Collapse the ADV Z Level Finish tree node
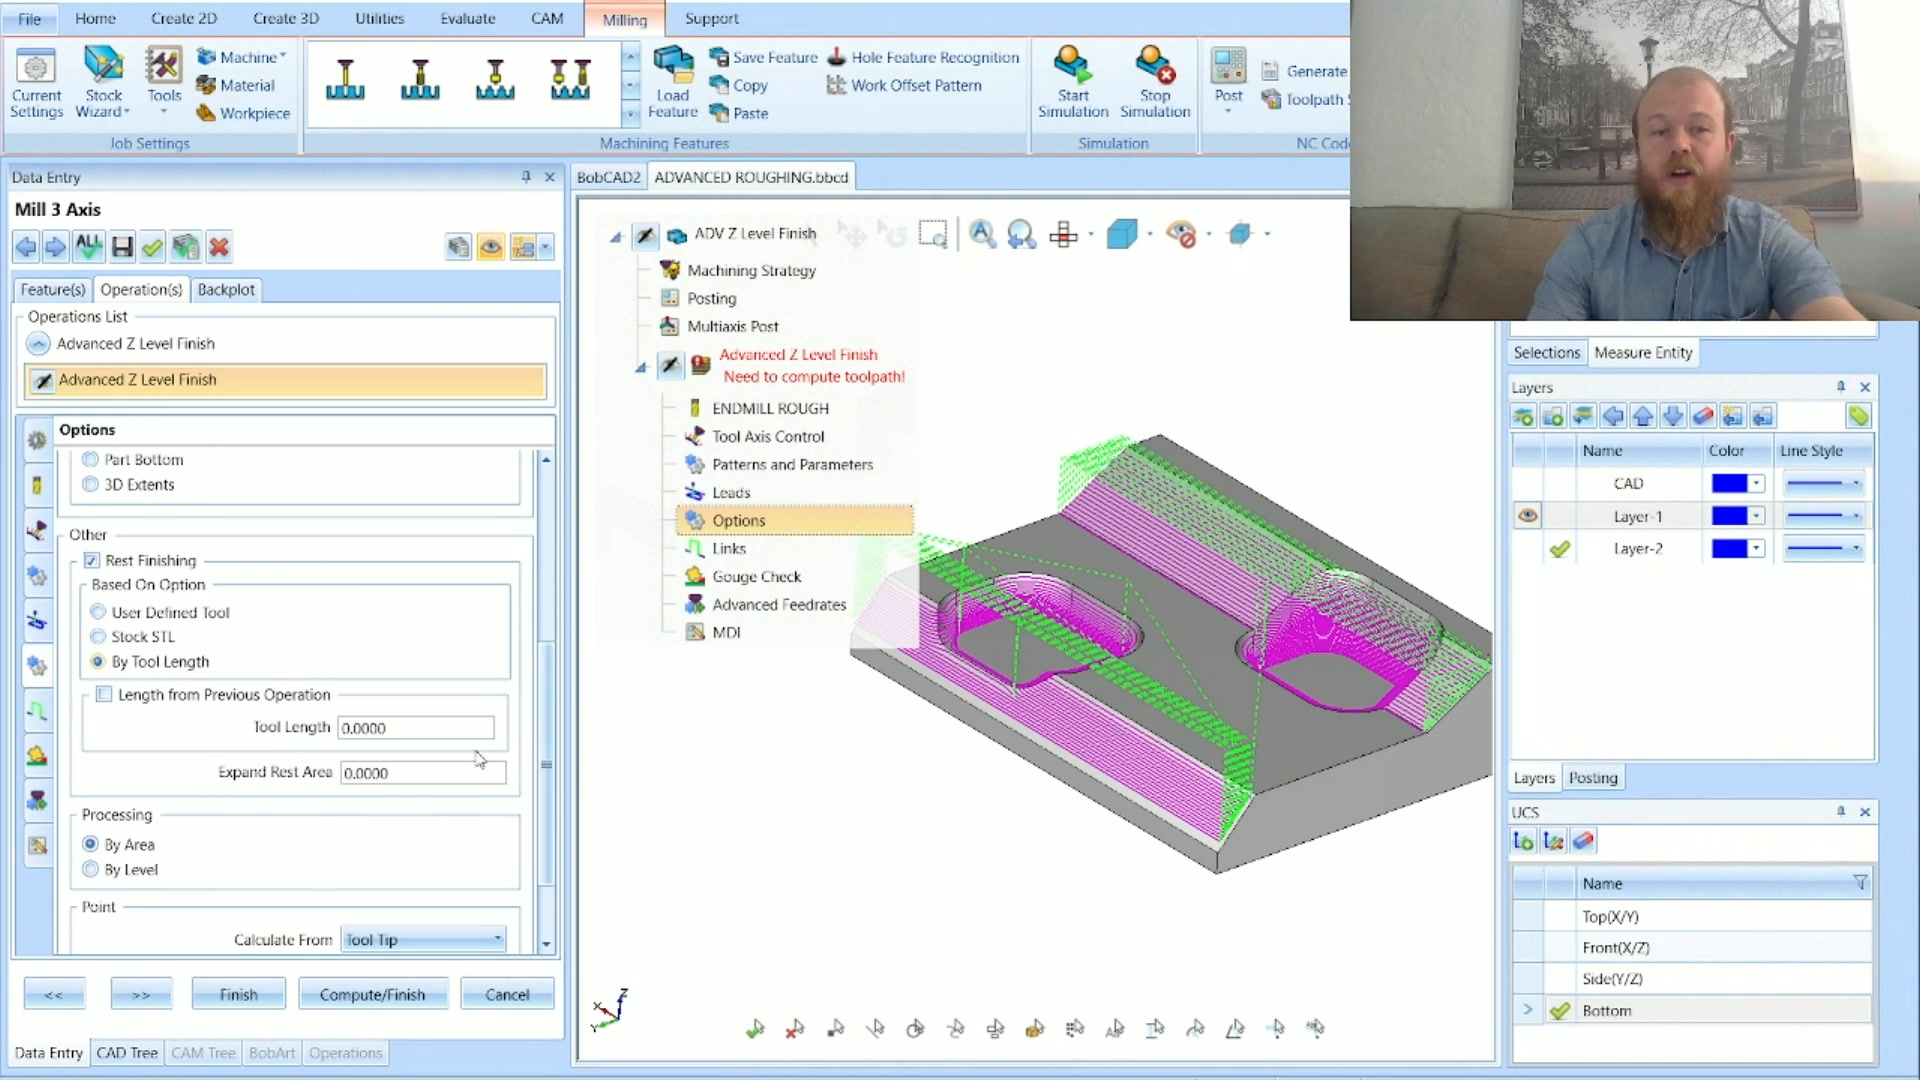The height and width of the screenshot is (1080, 1920). (616, 237)
